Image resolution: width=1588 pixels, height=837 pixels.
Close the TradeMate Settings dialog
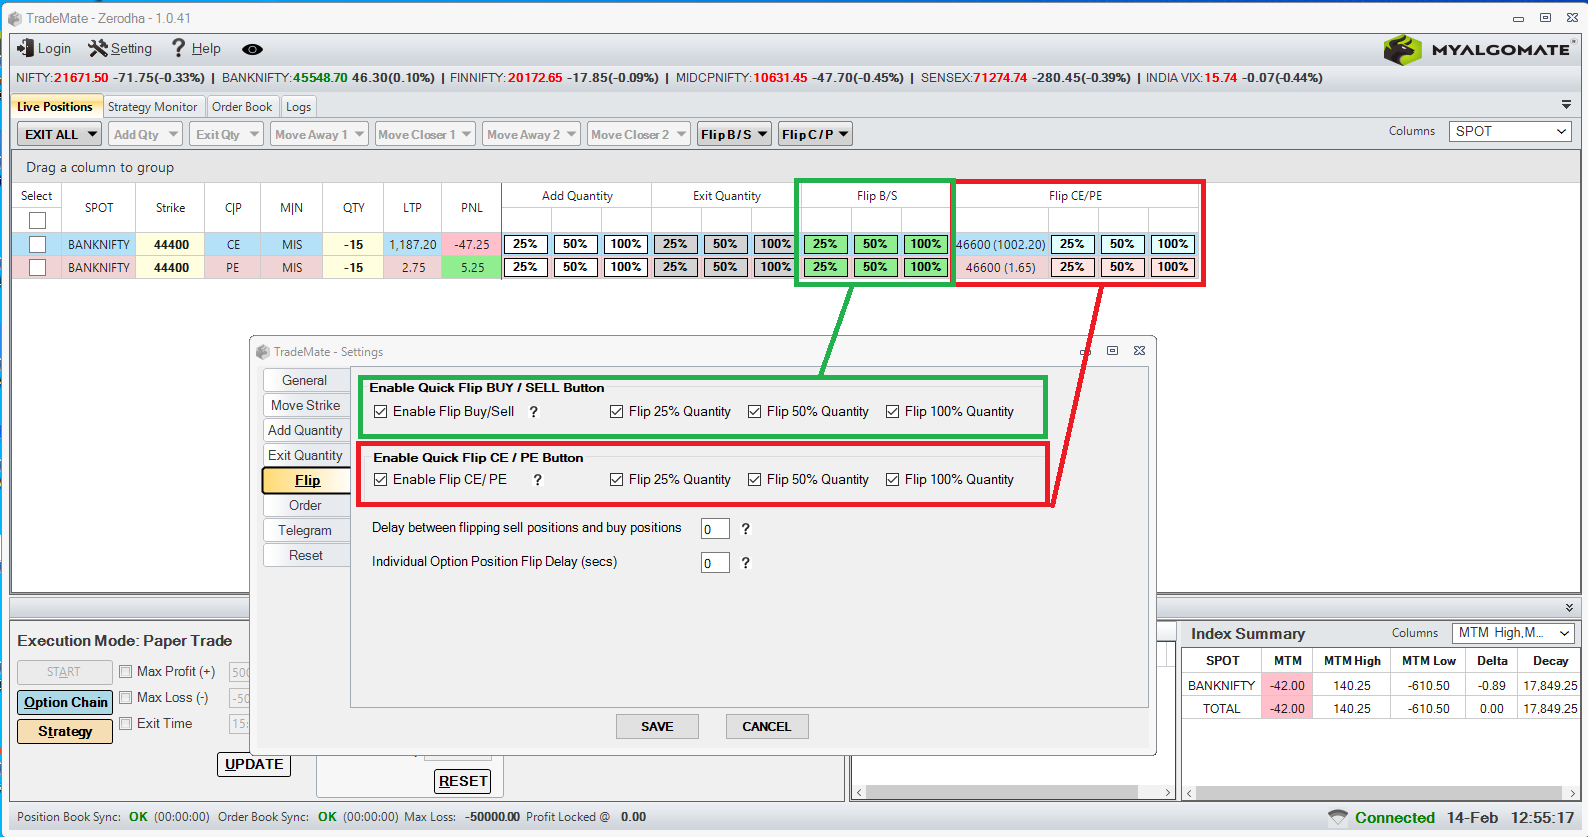pos(1139,351)
